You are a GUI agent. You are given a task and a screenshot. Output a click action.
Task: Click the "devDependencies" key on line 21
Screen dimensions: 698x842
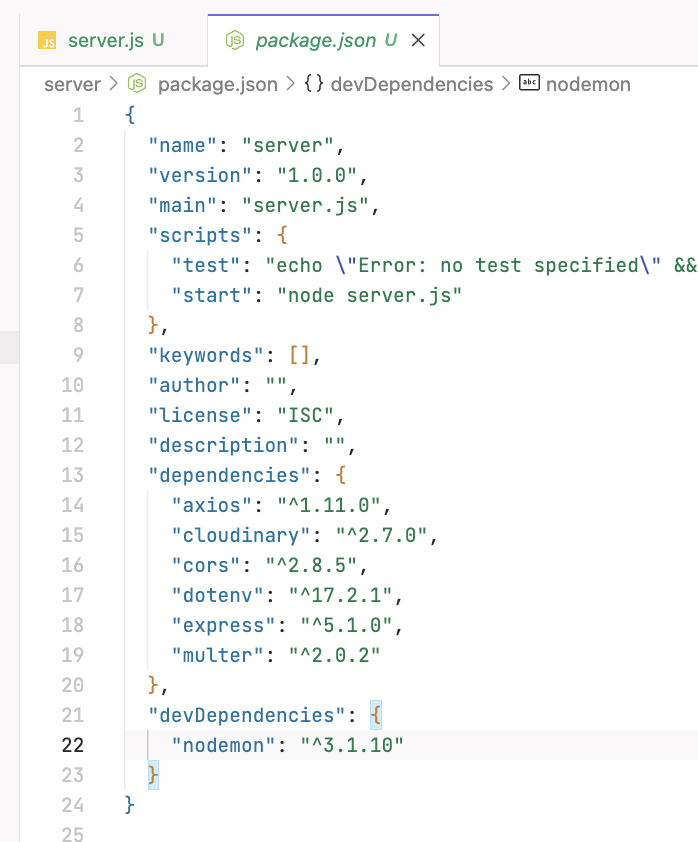point(246,715)
